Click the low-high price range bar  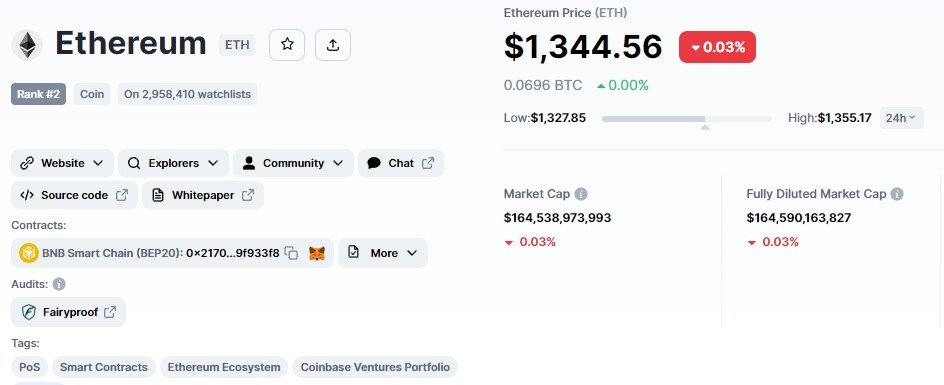(x=686, y=119)
